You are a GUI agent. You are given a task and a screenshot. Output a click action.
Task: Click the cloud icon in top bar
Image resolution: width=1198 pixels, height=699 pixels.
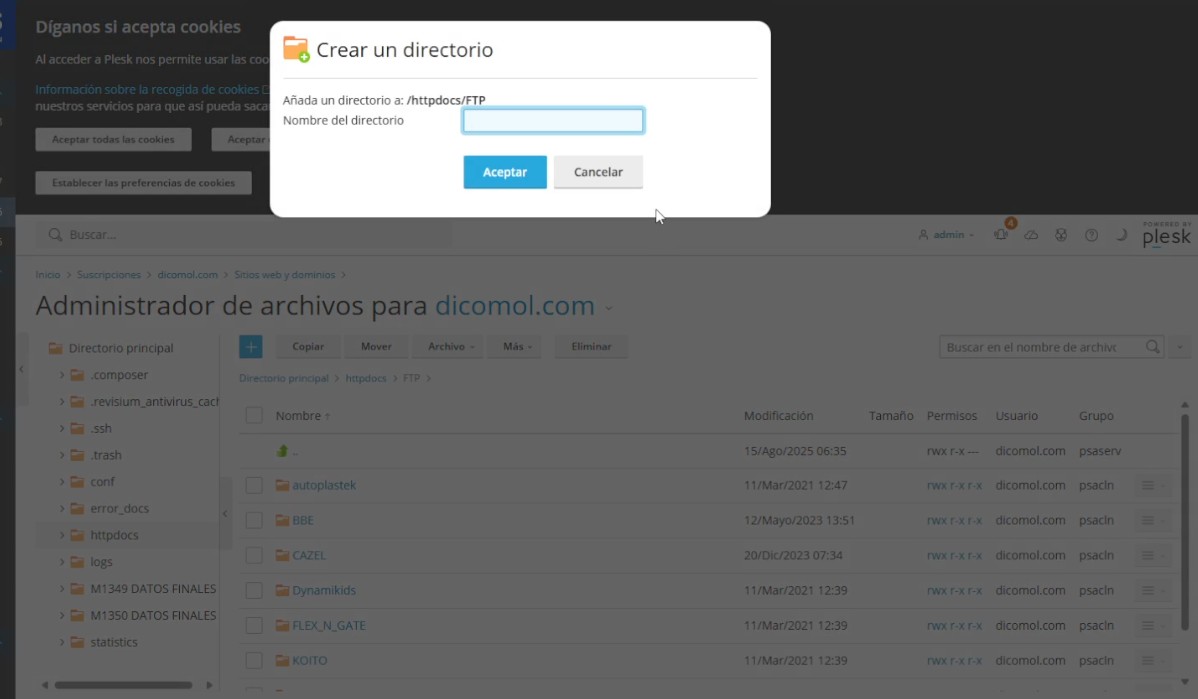(1031, 235)
